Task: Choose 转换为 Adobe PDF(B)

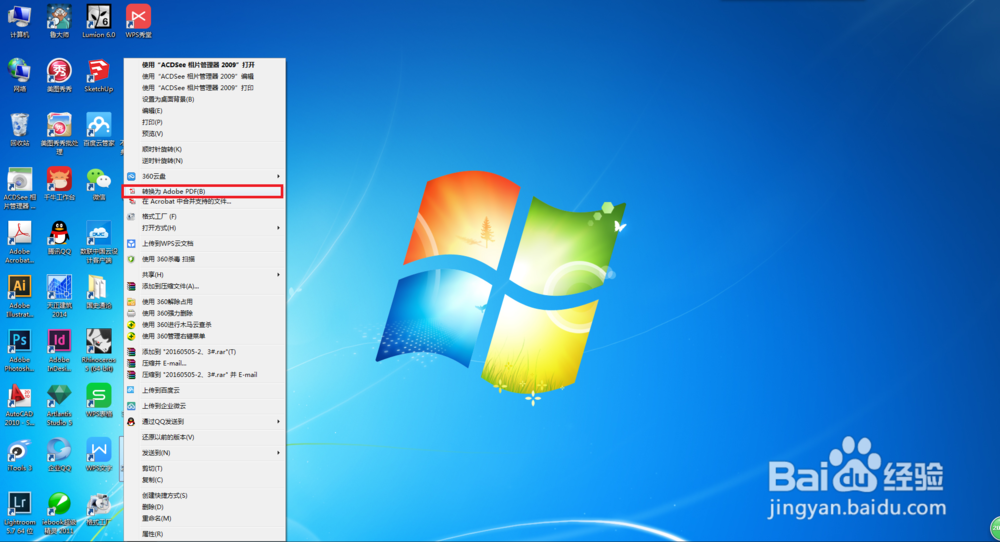Action: pyautogui.click(x=202, y=191)
